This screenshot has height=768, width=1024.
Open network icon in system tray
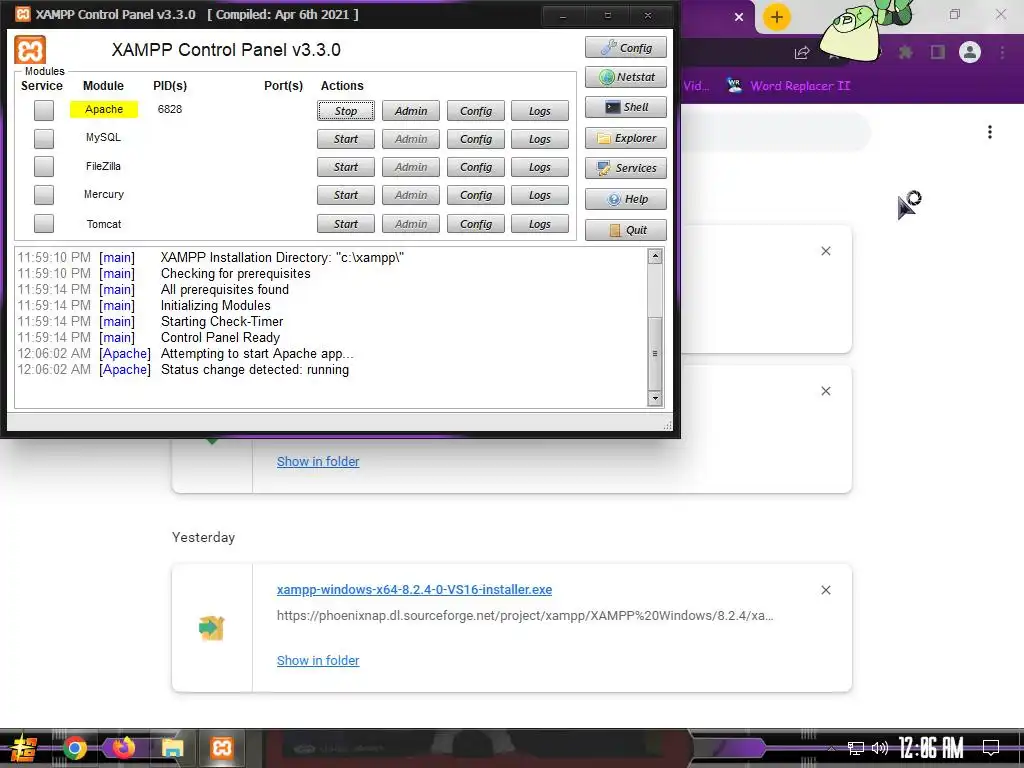856,748
